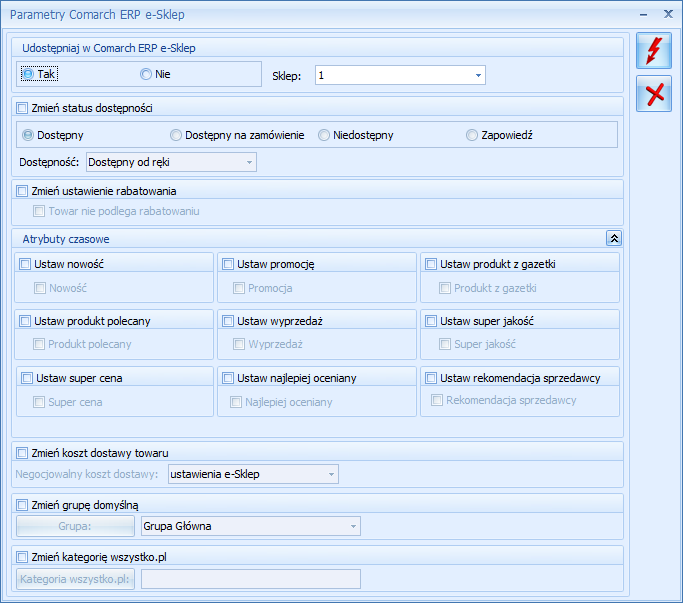Check Ustaw najlepiej oceniany checkbox

point(228,378)
